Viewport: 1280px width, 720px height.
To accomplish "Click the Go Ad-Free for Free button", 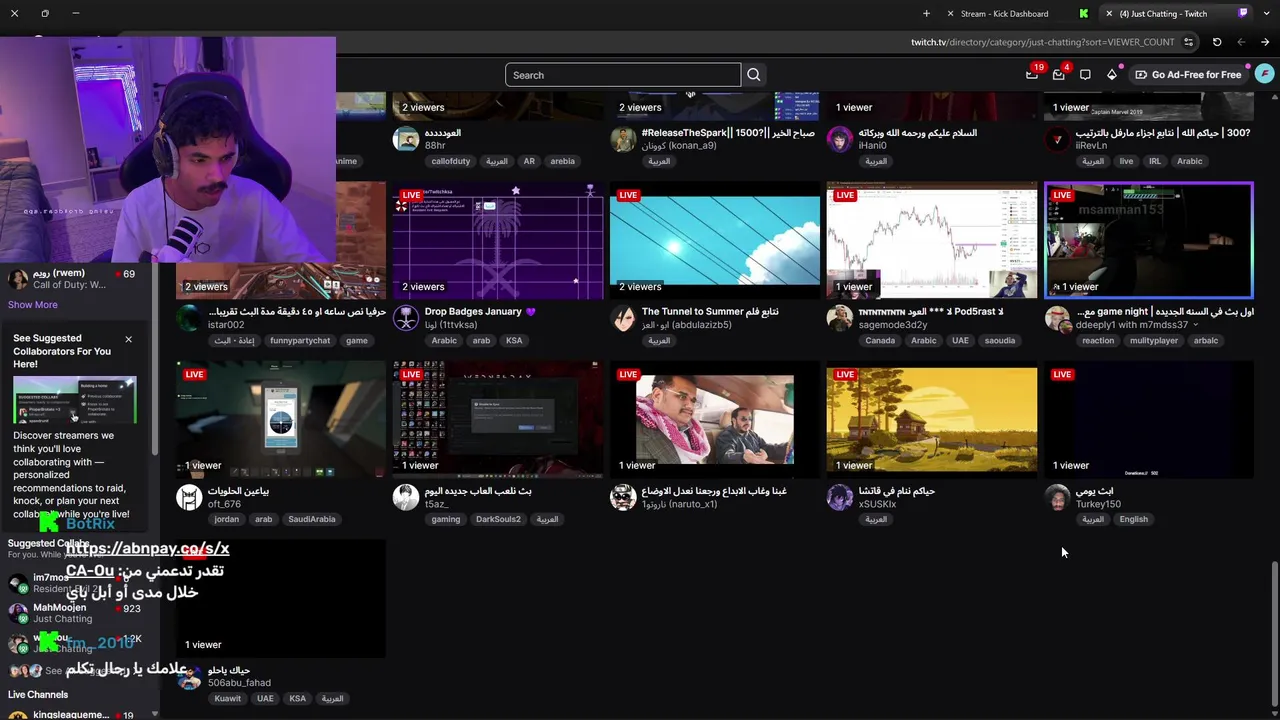I will [x=1188, y=75].
